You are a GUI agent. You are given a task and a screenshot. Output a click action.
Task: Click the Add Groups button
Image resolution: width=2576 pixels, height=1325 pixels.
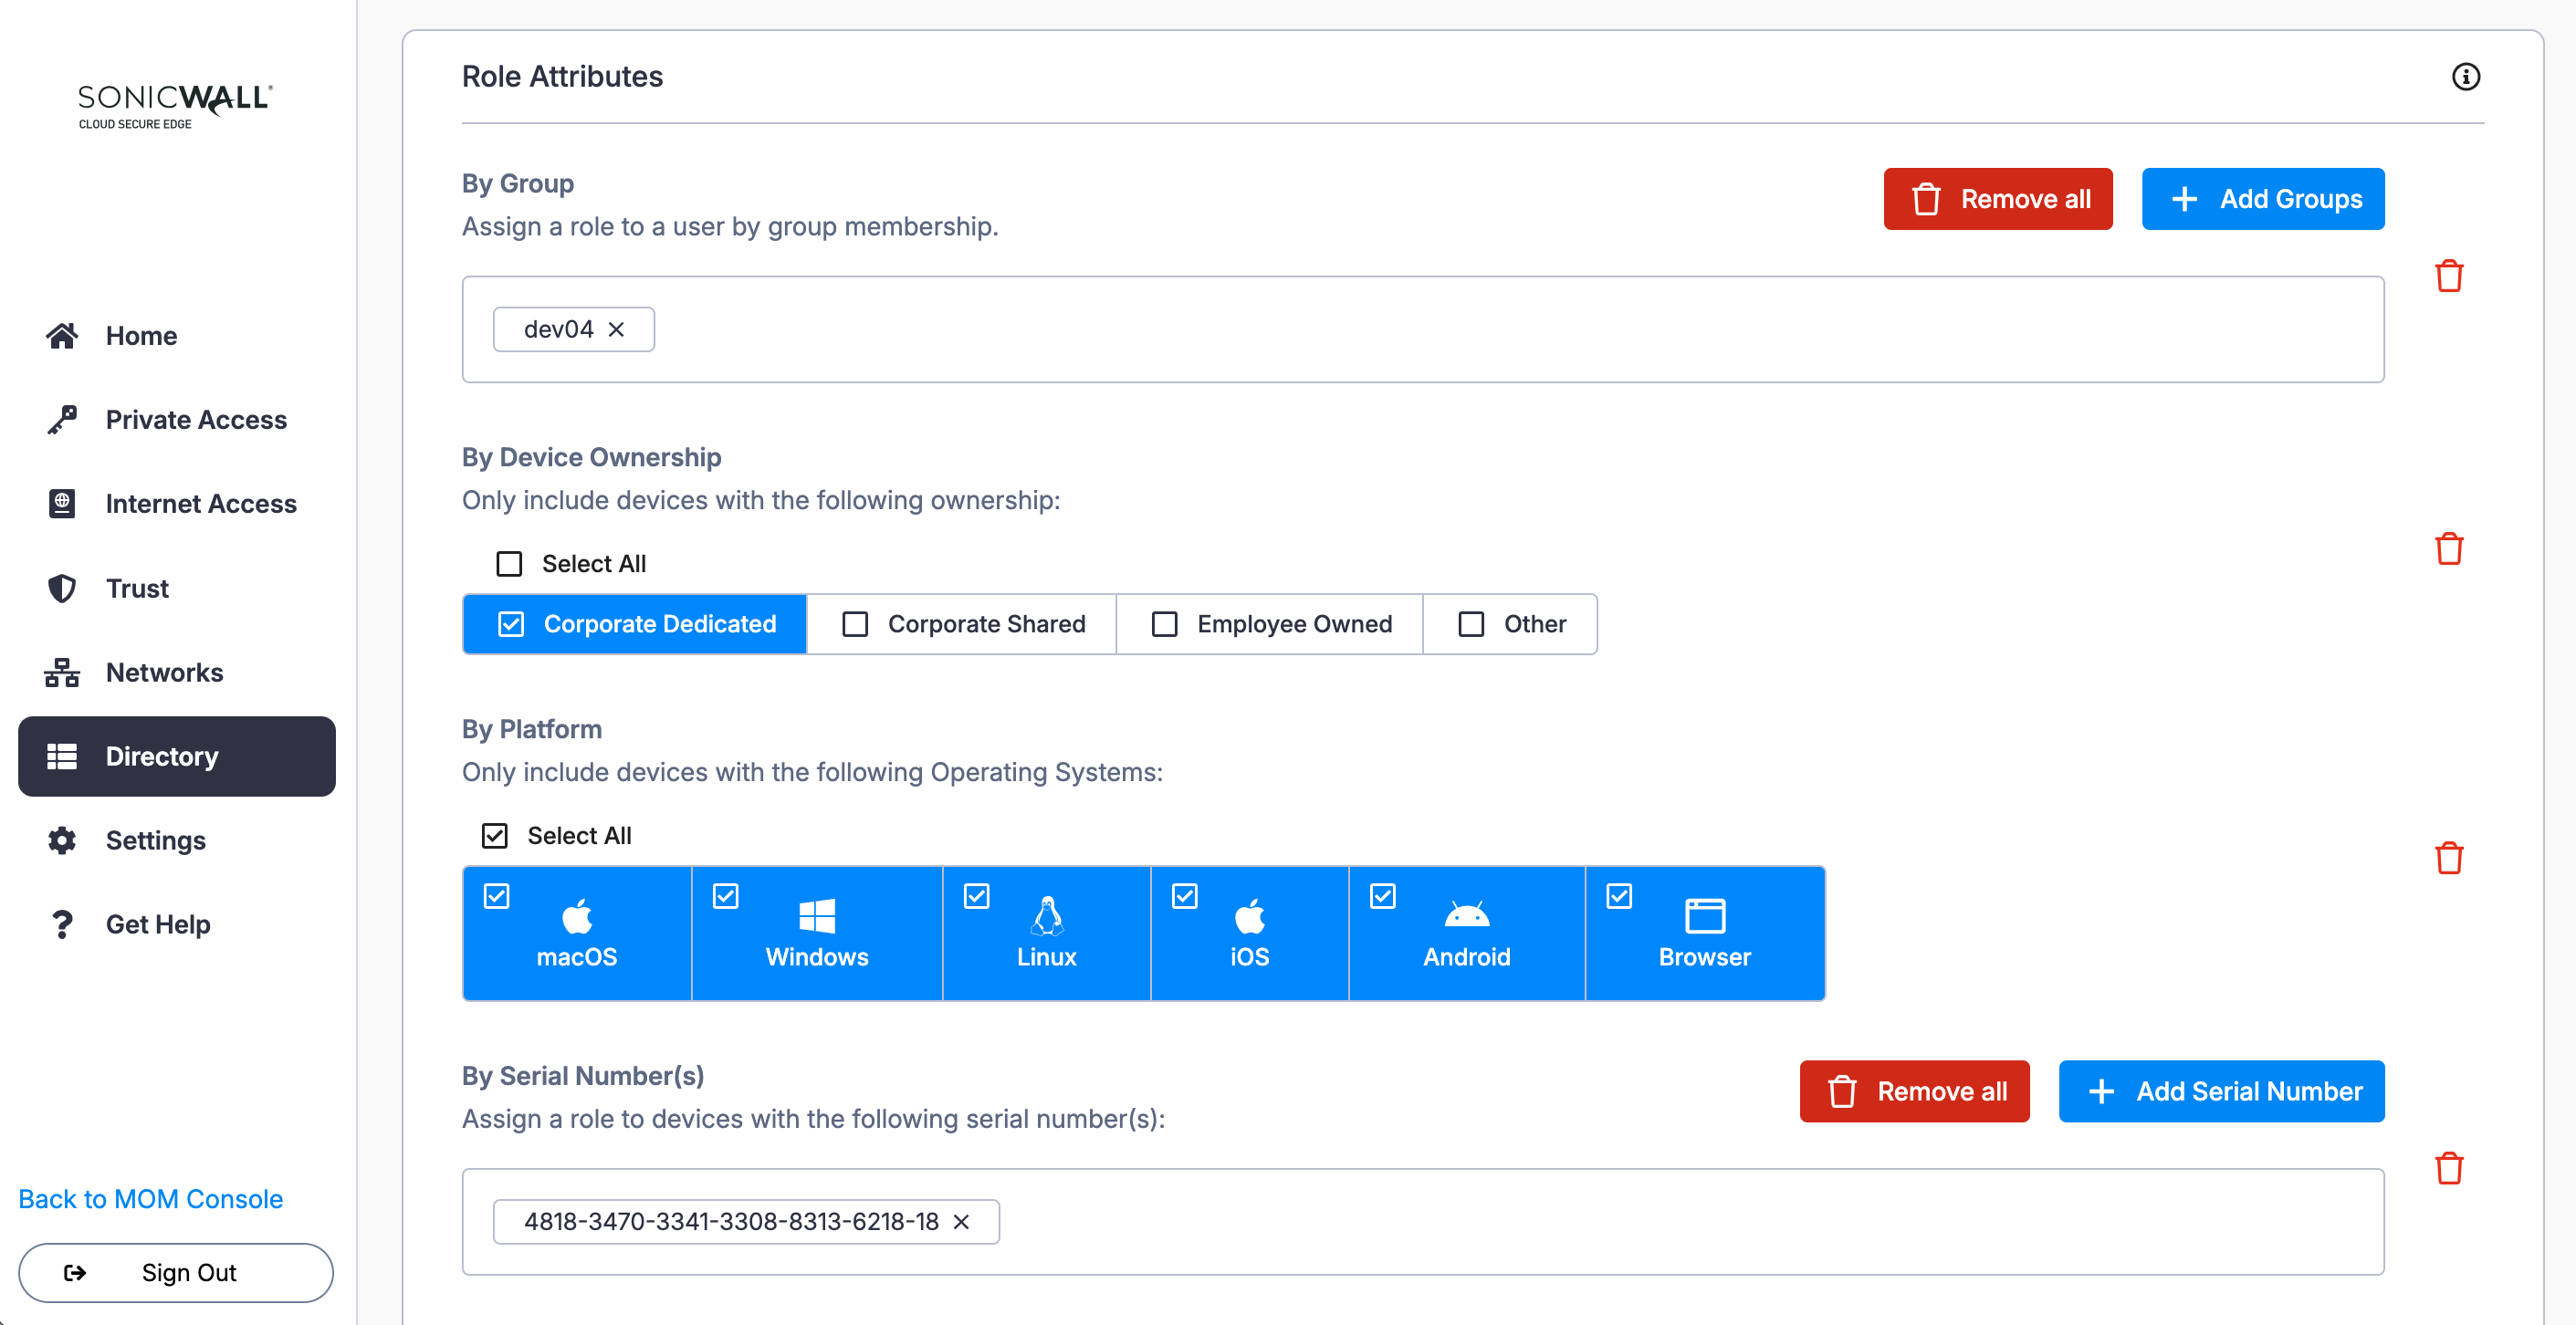coord(2262,199)
